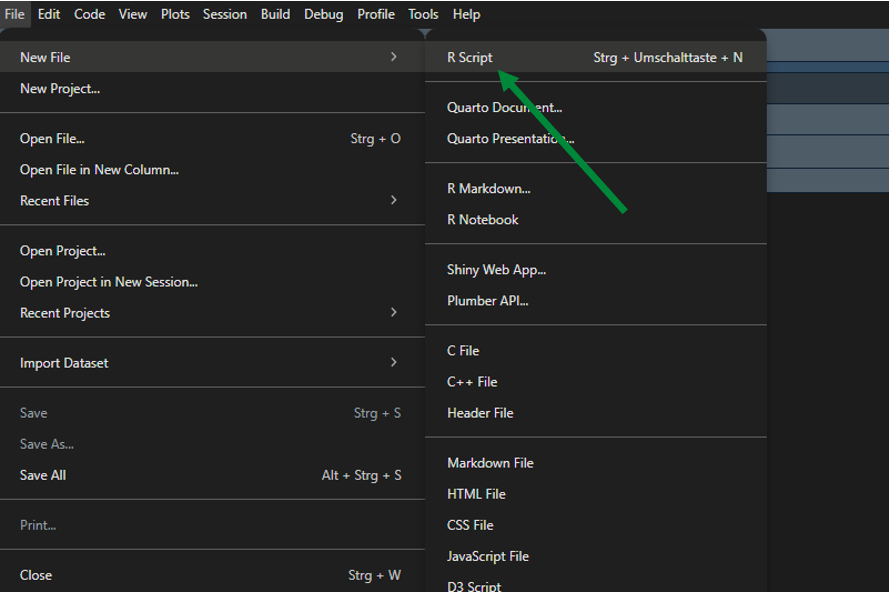
Task: Select Save All in File menu
Action: click(212, 475)
